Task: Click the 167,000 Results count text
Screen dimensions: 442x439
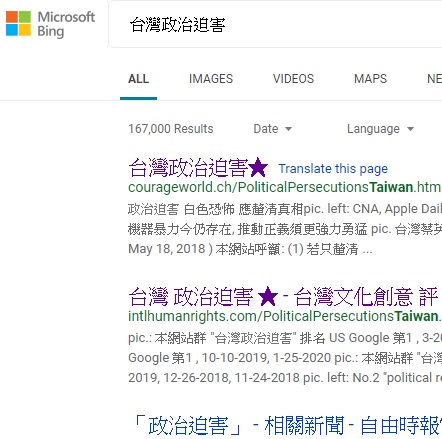Action: (x=171, y=129)
